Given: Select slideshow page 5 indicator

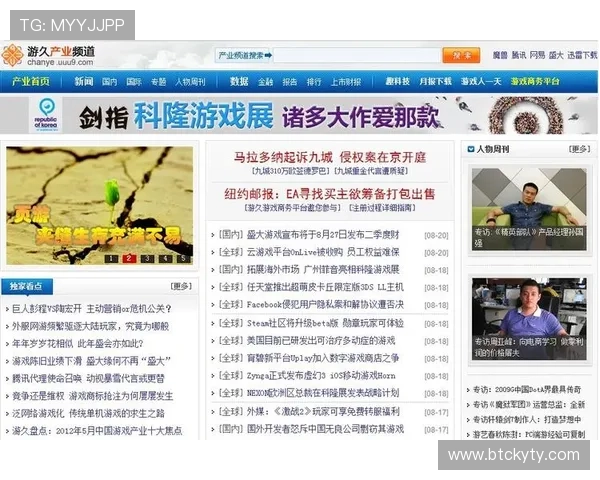Looking at the screenshot, I should (x=184, y=259).
